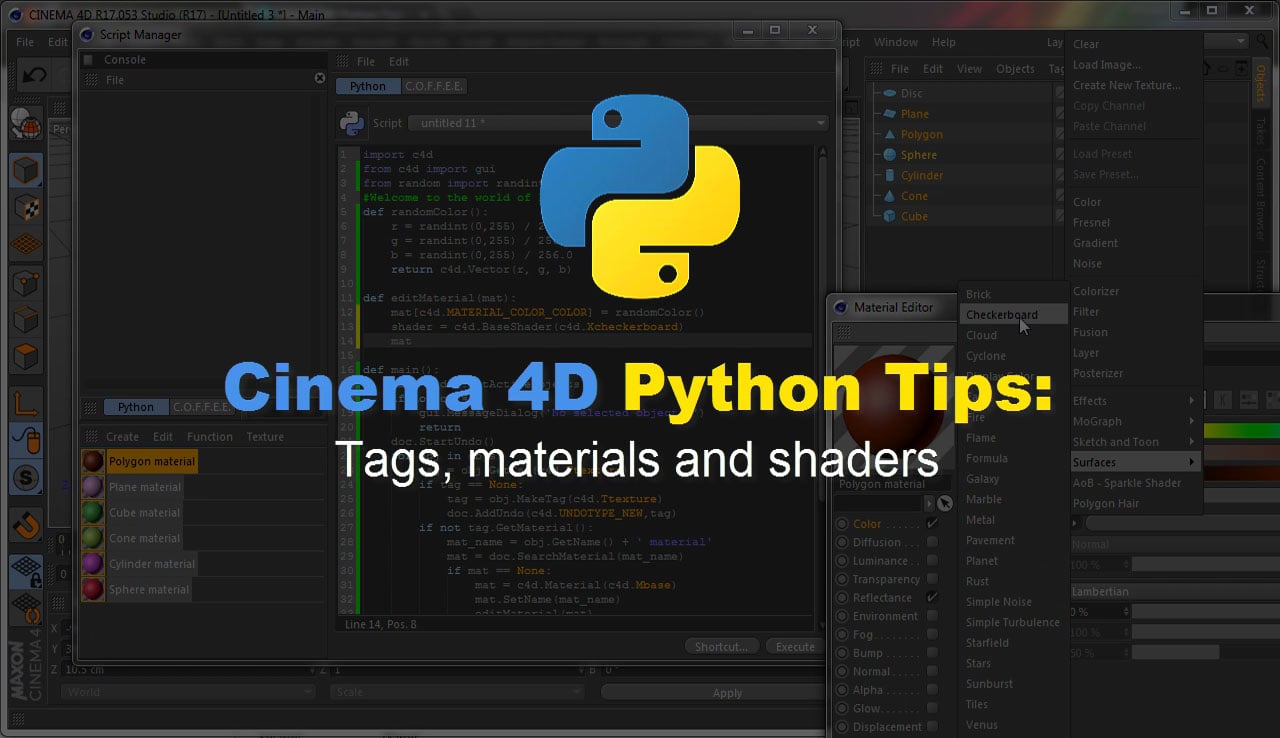Enable the Luminance channel checkbox
The width and height of the screenshot is (1280, 738).
[x=932, y=561]
